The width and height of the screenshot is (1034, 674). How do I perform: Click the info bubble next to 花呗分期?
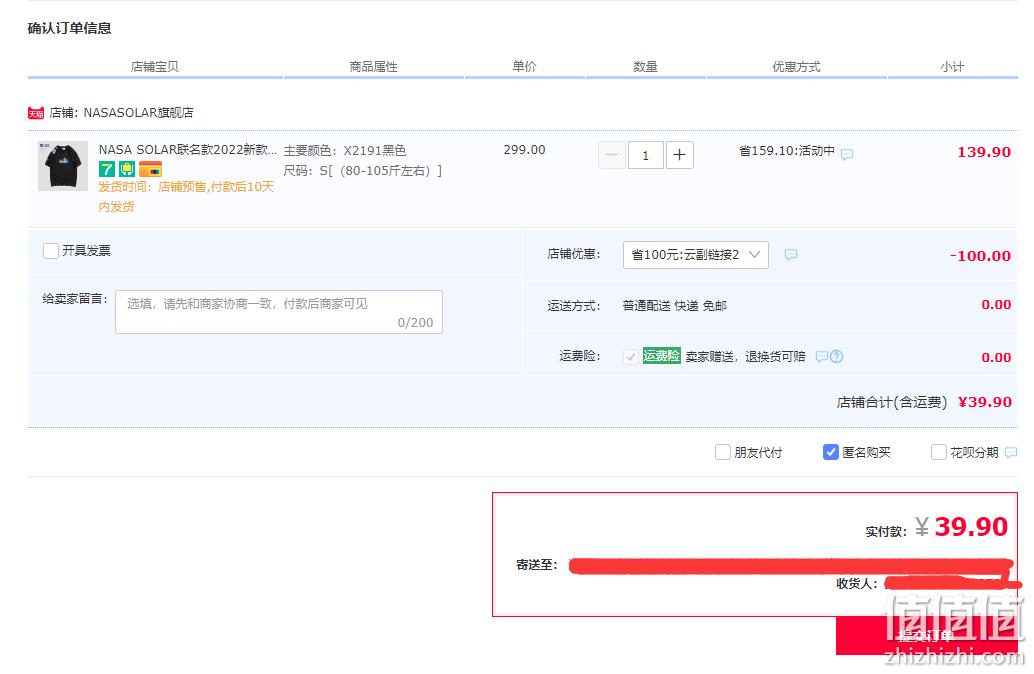(x=1011, y=452)
